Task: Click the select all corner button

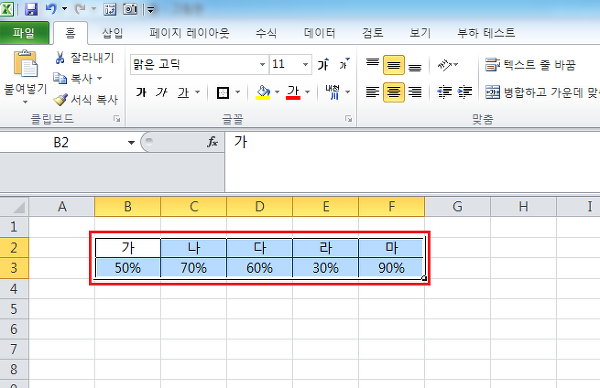Action: [x=14, y=207]
